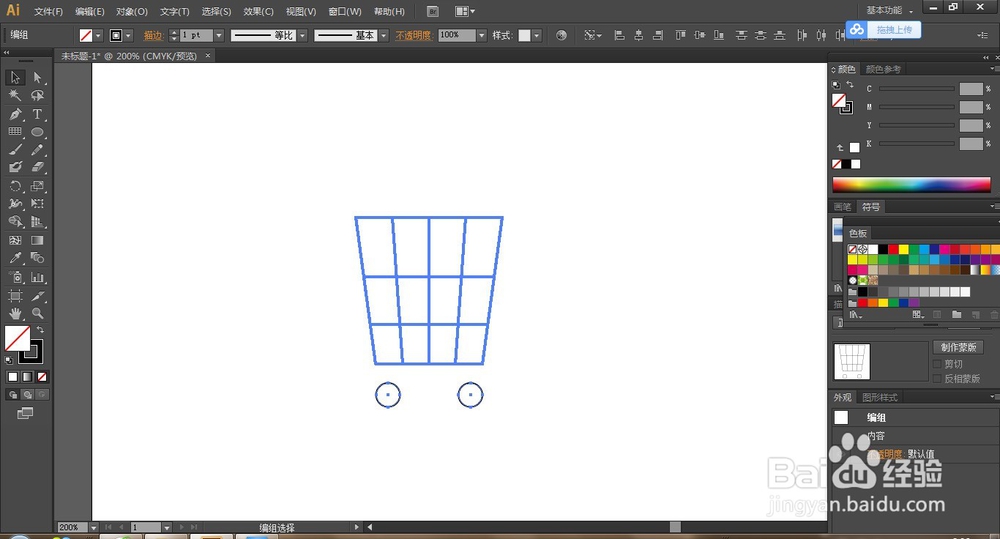The width and height of the screenshot is (1000, 539).
Task: Click the cart opacity mask thumbnail
Action: 852,362
